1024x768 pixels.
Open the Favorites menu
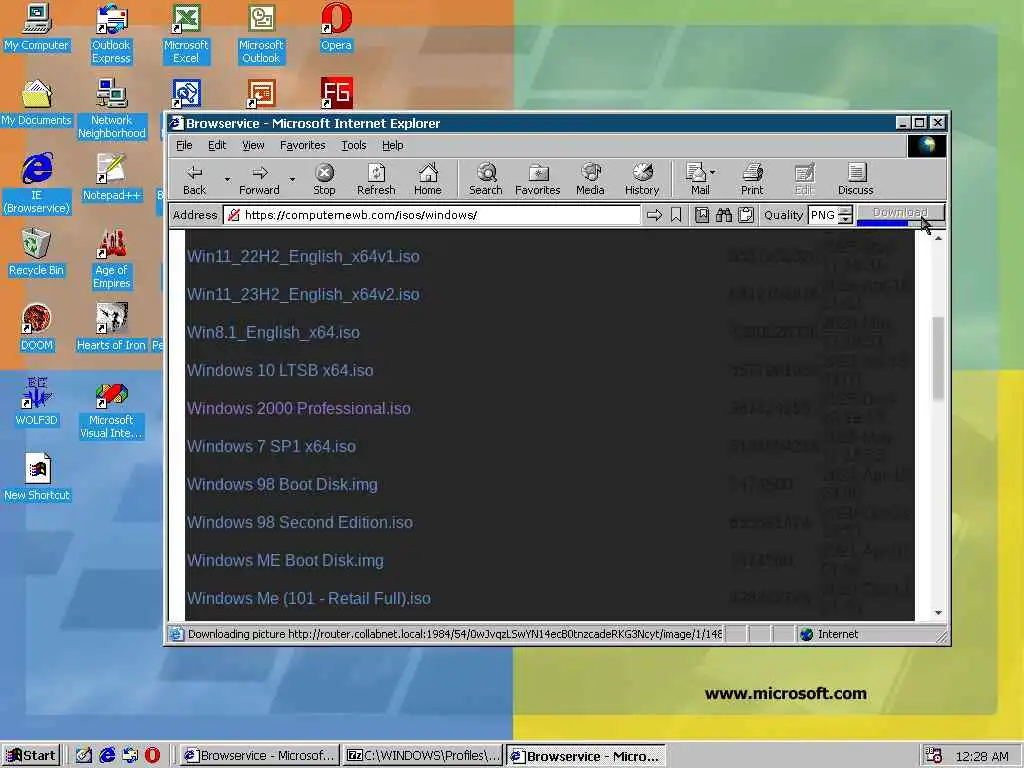tap(302, 145)
